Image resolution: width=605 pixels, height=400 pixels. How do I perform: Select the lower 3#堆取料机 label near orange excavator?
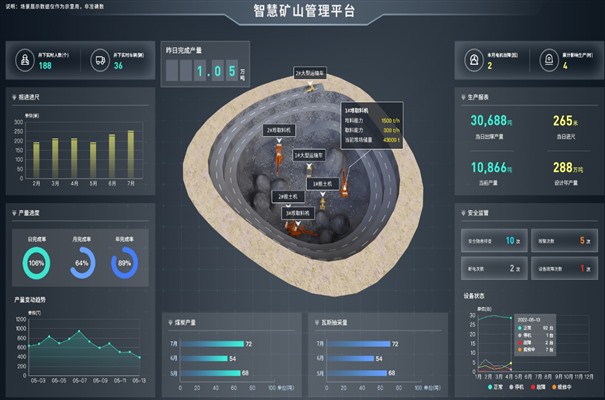point(298,213)
